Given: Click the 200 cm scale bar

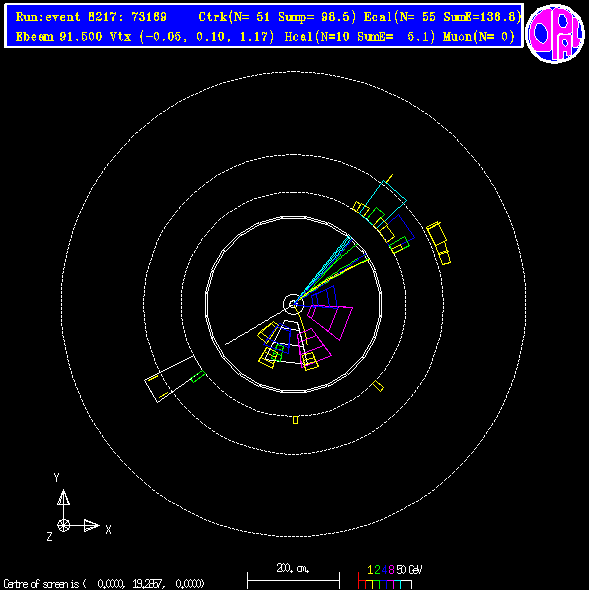Looking at the screenshot, I should [293, 576].
